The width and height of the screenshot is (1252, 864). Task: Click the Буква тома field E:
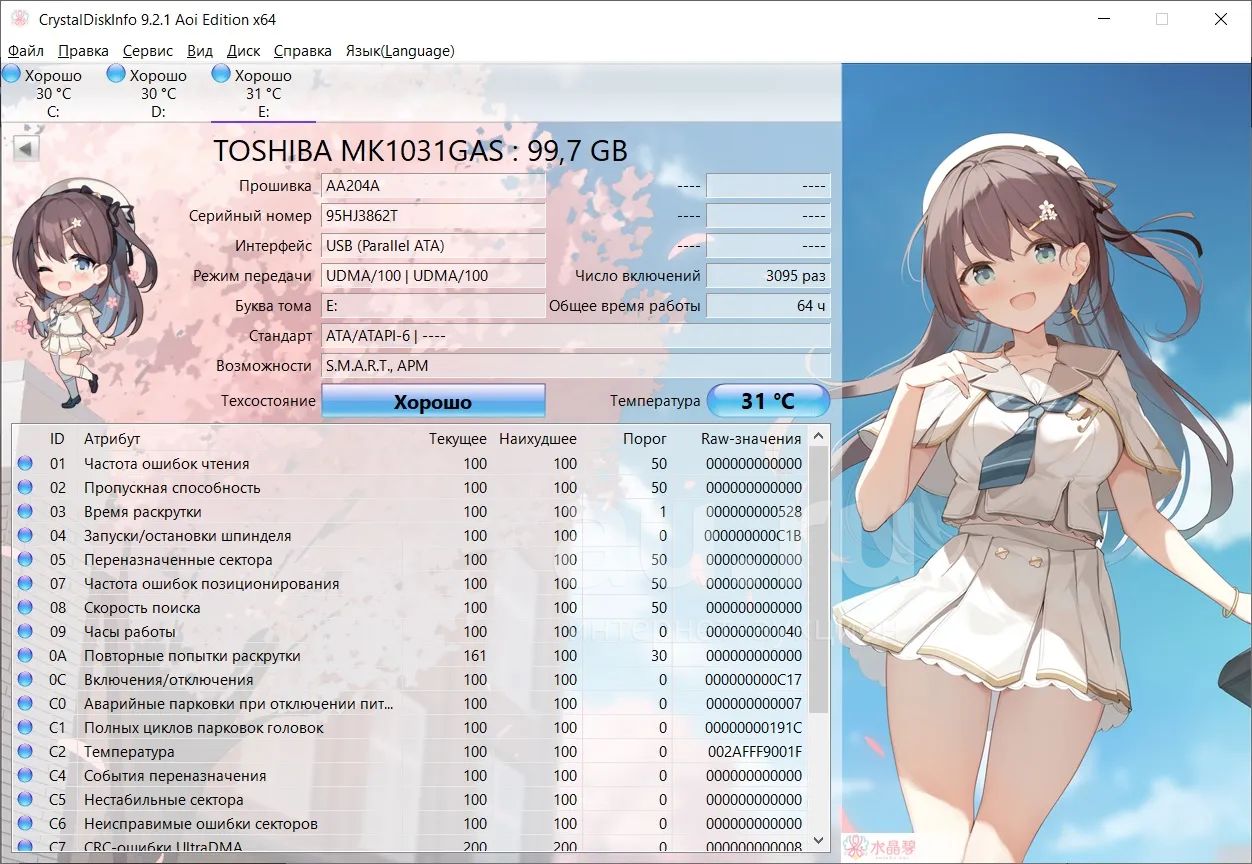433,305
